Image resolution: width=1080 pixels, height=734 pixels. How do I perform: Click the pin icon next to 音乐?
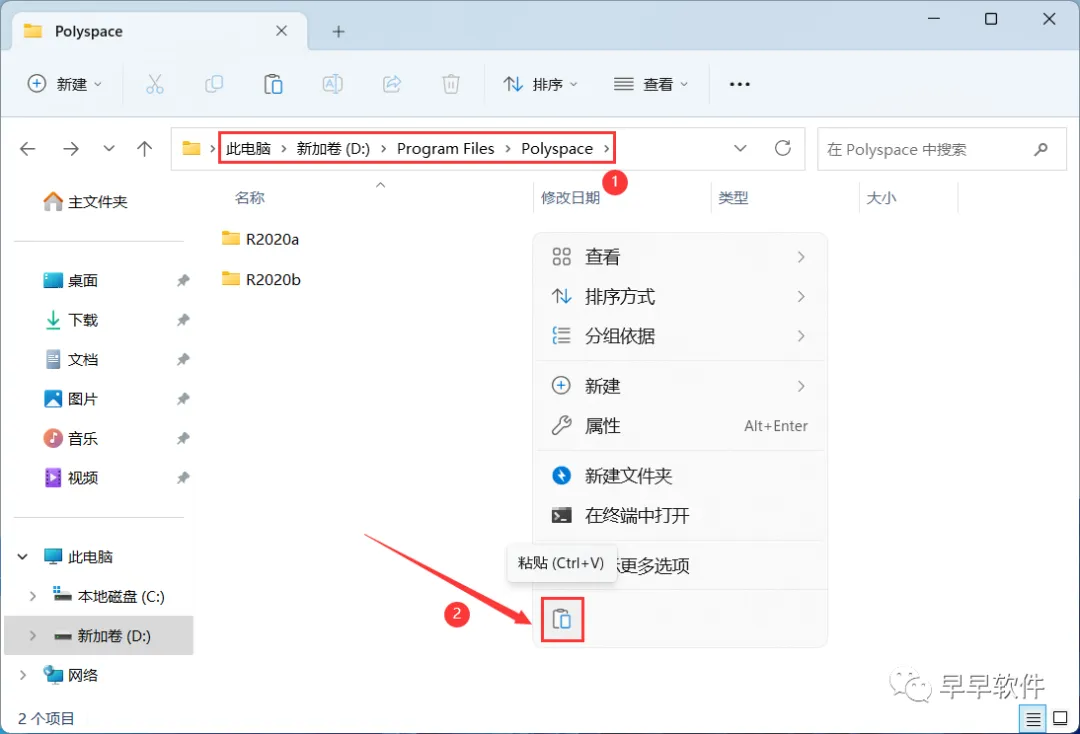pyautogui.click(x=183, y=439)
